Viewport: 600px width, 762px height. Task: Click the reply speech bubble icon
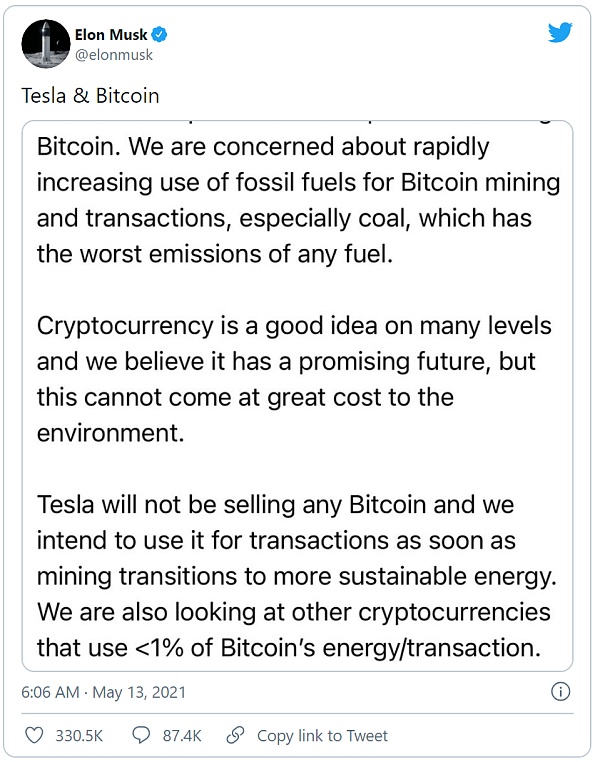tap(142, 735)
